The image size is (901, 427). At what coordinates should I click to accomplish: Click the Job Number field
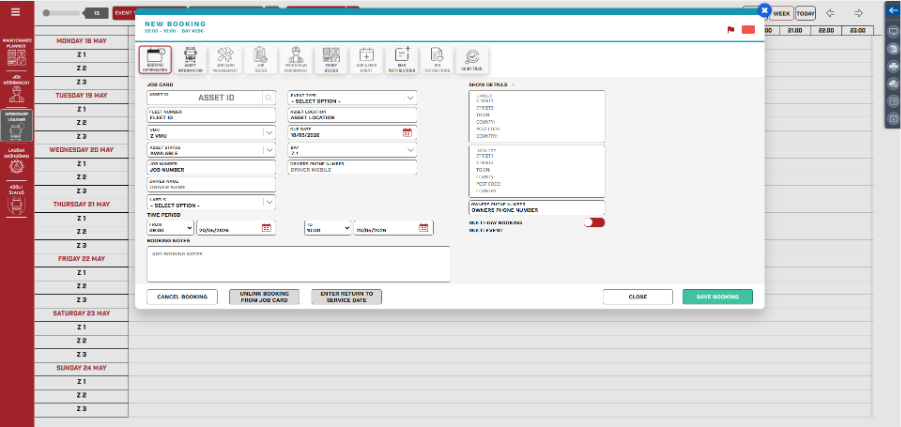click(x=211, y=167)
